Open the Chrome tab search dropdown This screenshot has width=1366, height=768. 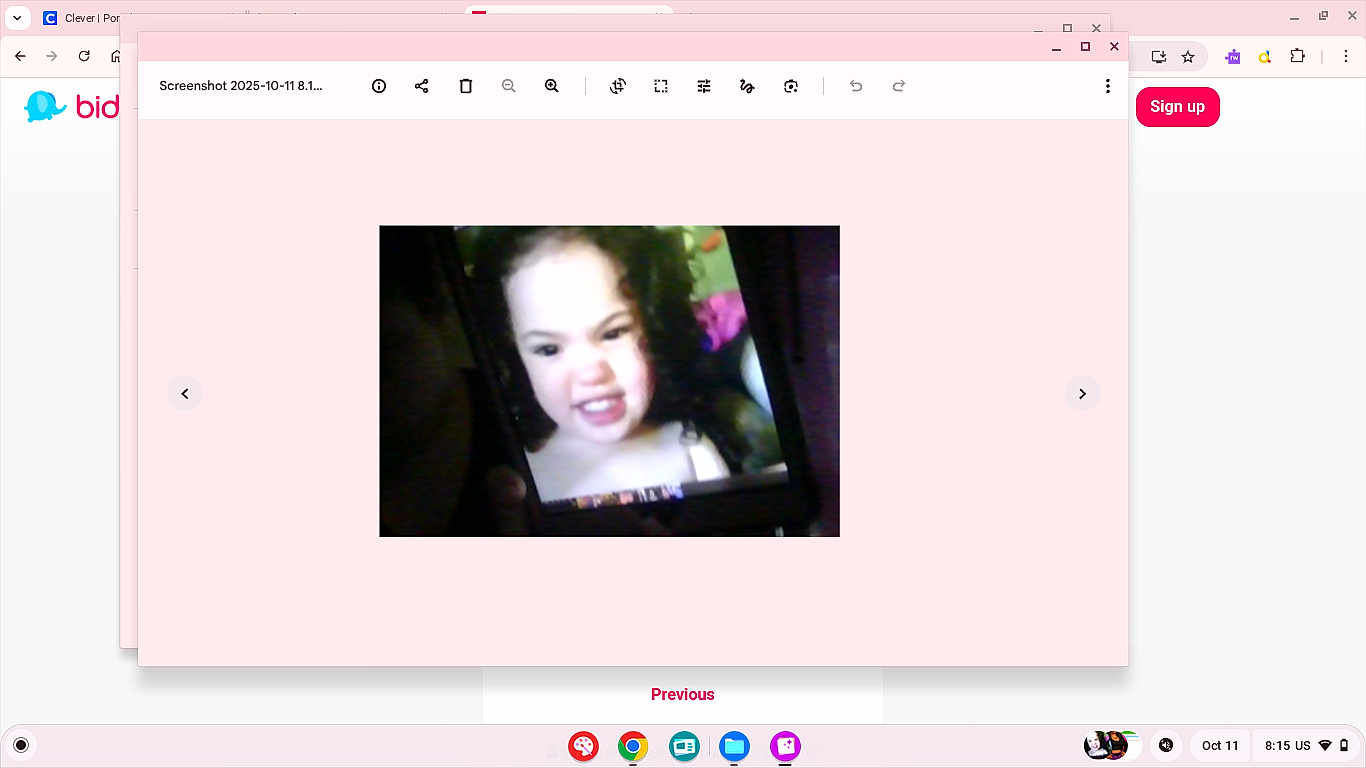pos(17,17)
